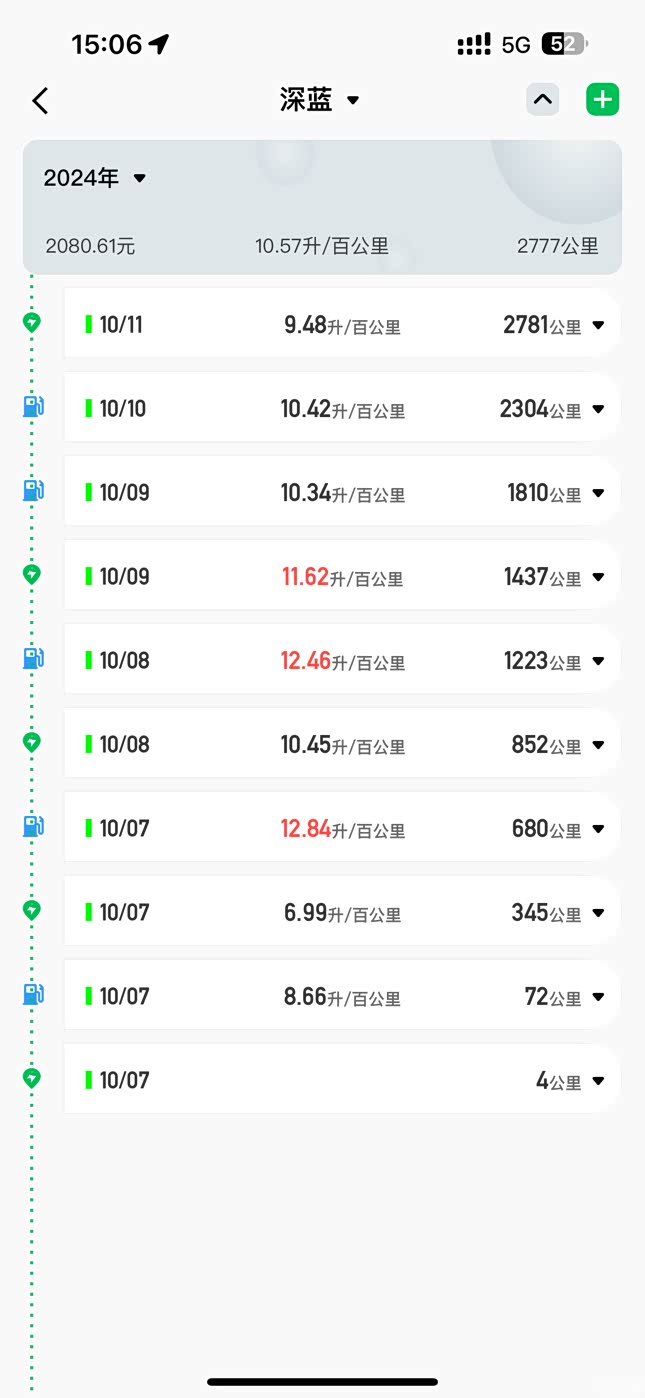The image size is (645, 1398).
Task: Expand the 2781公里 record arrow
Action: coord(598,325)
